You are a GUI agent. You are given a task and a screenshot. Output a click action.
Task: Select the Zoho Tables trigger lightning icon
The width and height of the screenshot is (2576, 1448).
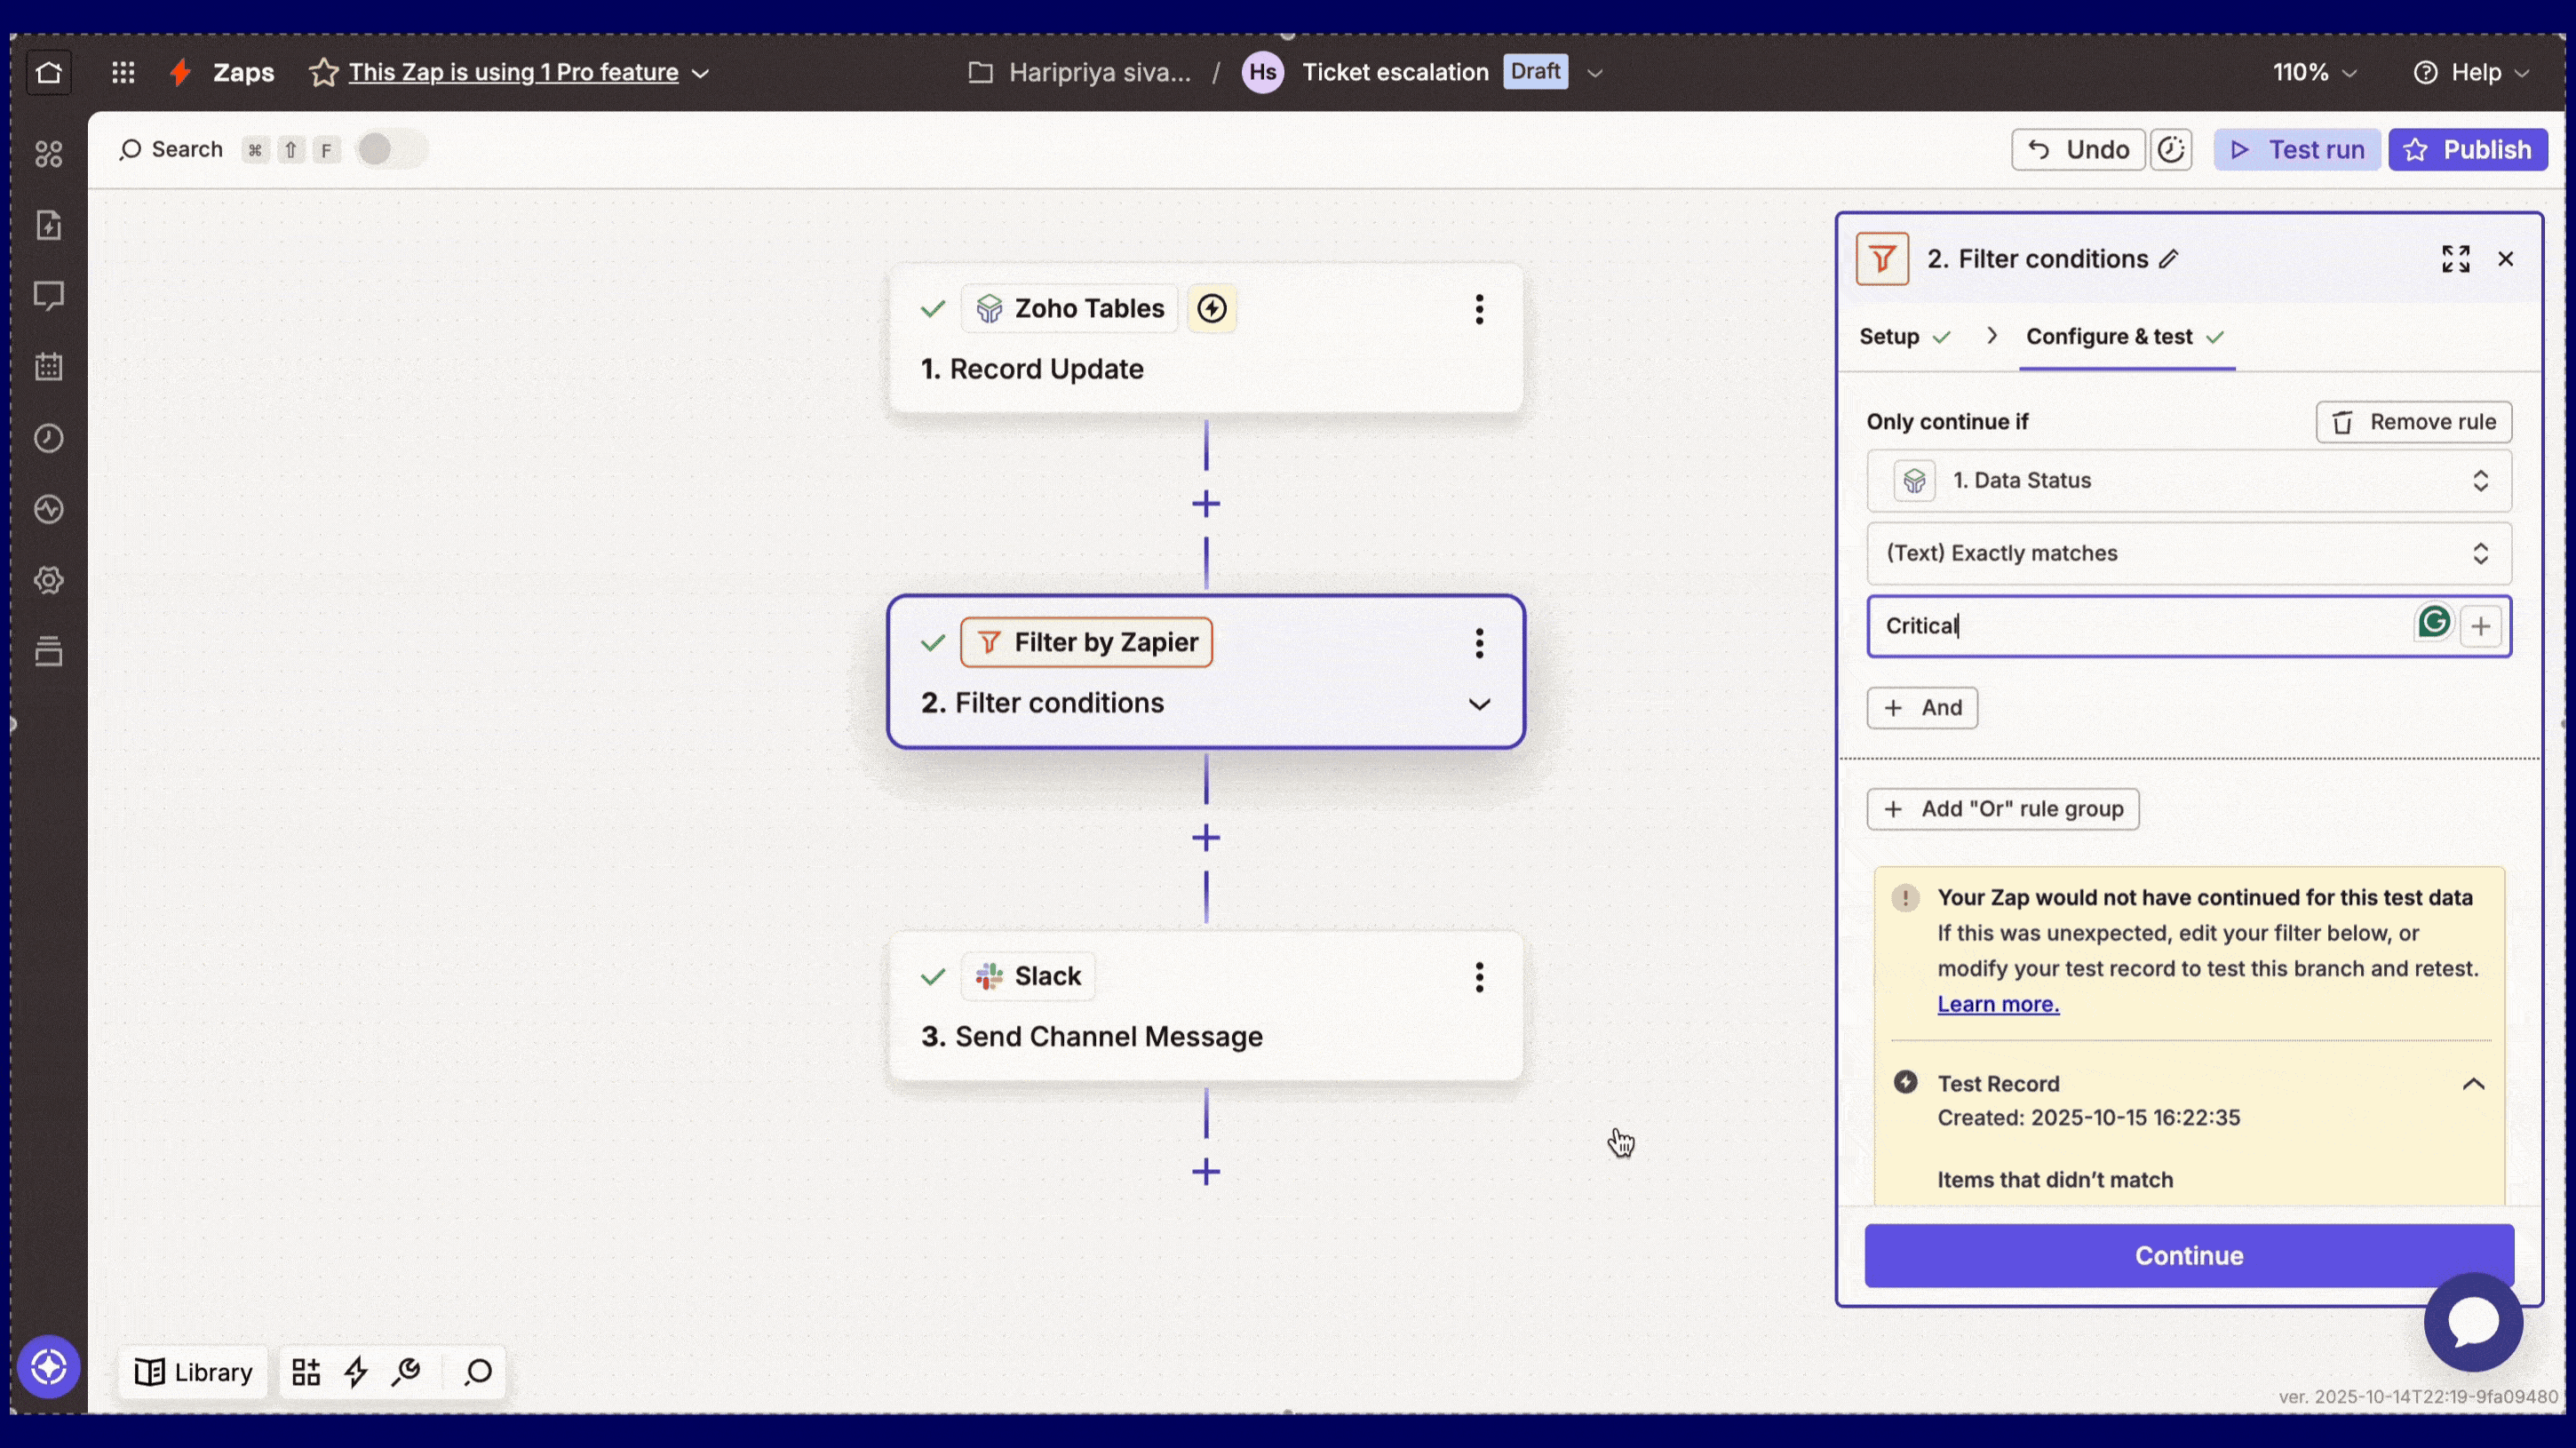pos(1211,308)
